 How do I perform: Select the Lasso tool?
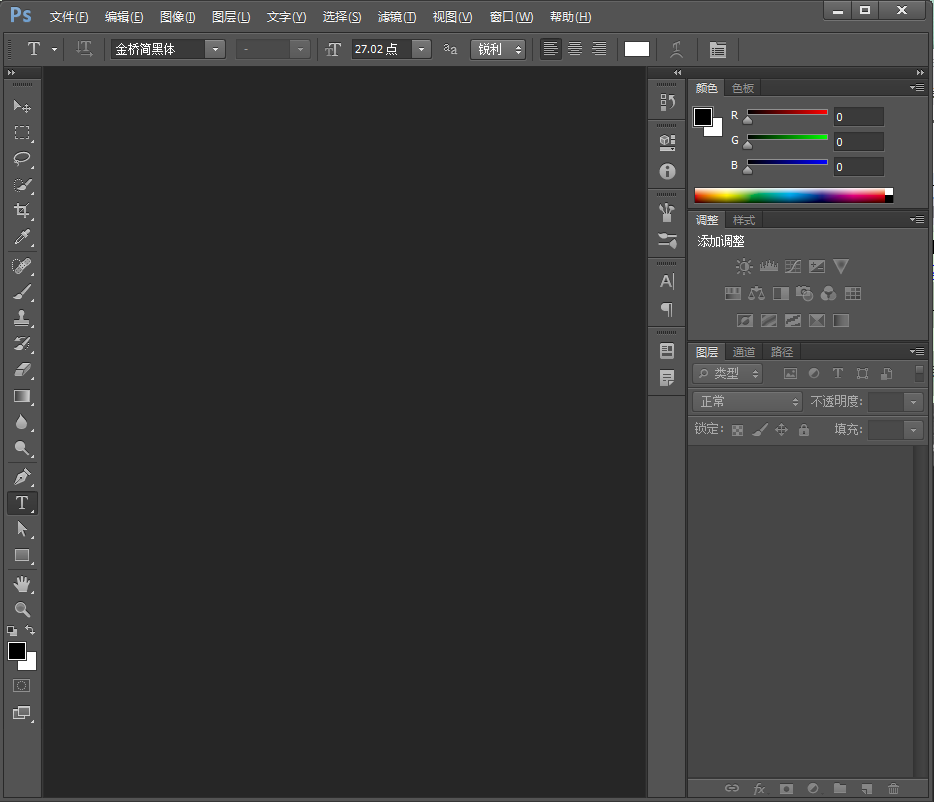pyautogui.click(x=21, y=159)
